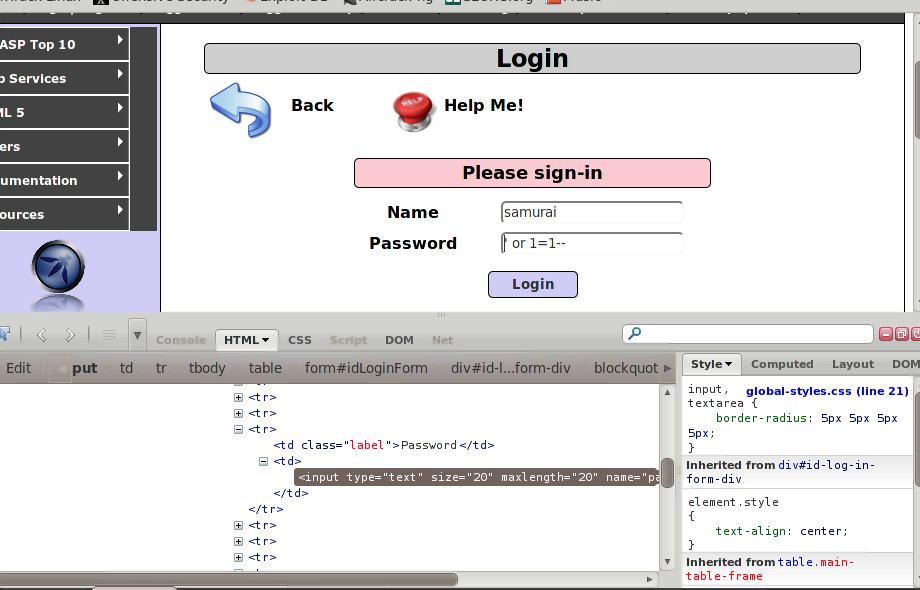This screenshot has height=590, width=920.
Task: Detach Firebug into a separate window
Action: [901, 334]
